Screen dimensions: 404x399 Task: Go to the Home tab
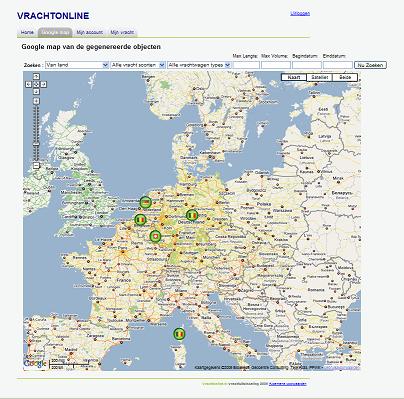click(27, 32)
